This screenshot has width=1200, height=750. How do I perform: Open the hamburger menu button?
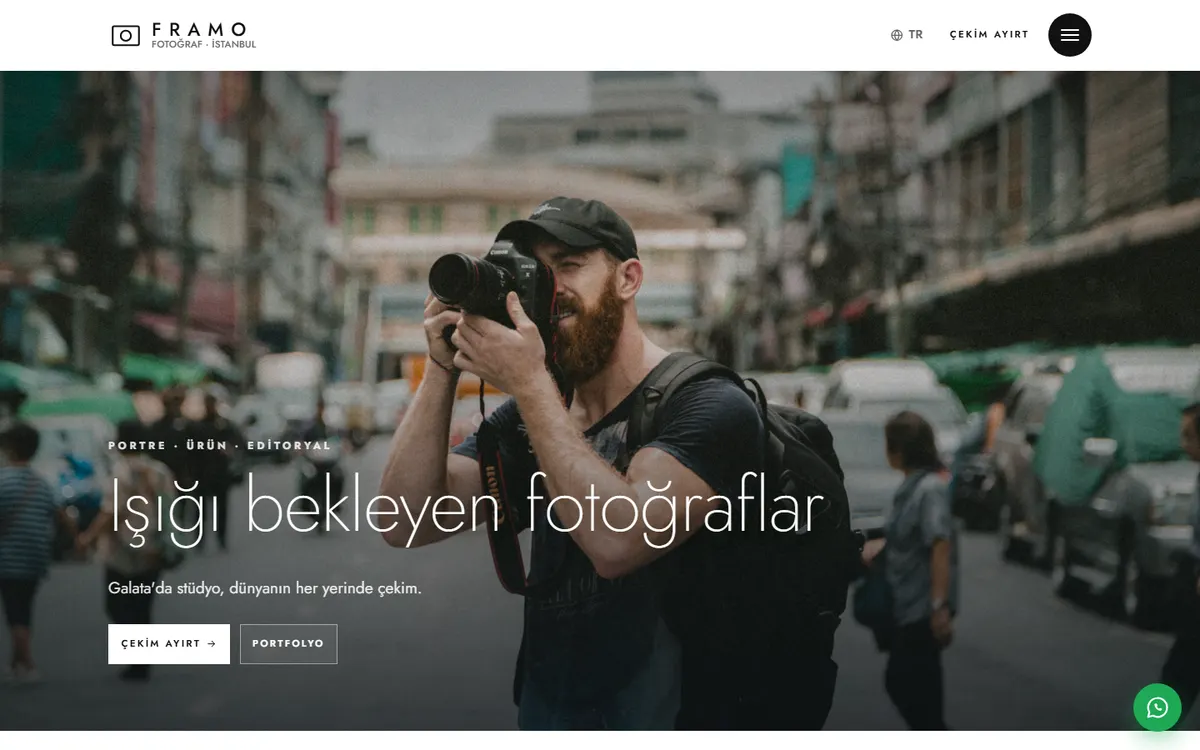pyautogui.click(x=1070, y=35)
